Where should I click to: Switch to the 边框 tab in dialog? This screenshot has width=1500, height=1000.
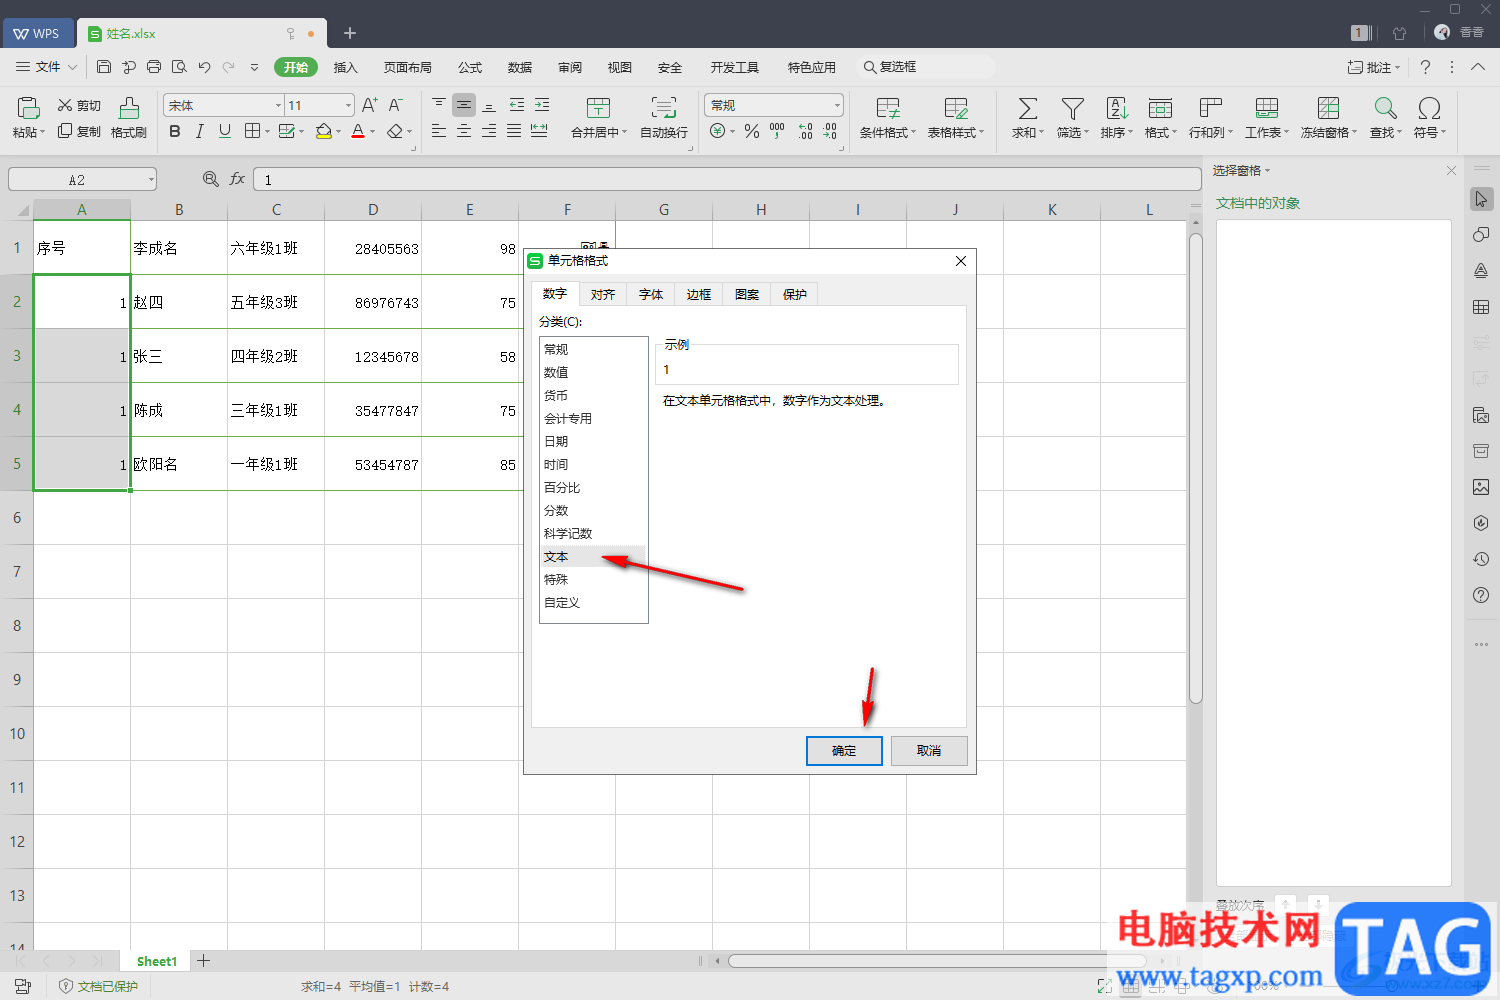pos(699,294)
